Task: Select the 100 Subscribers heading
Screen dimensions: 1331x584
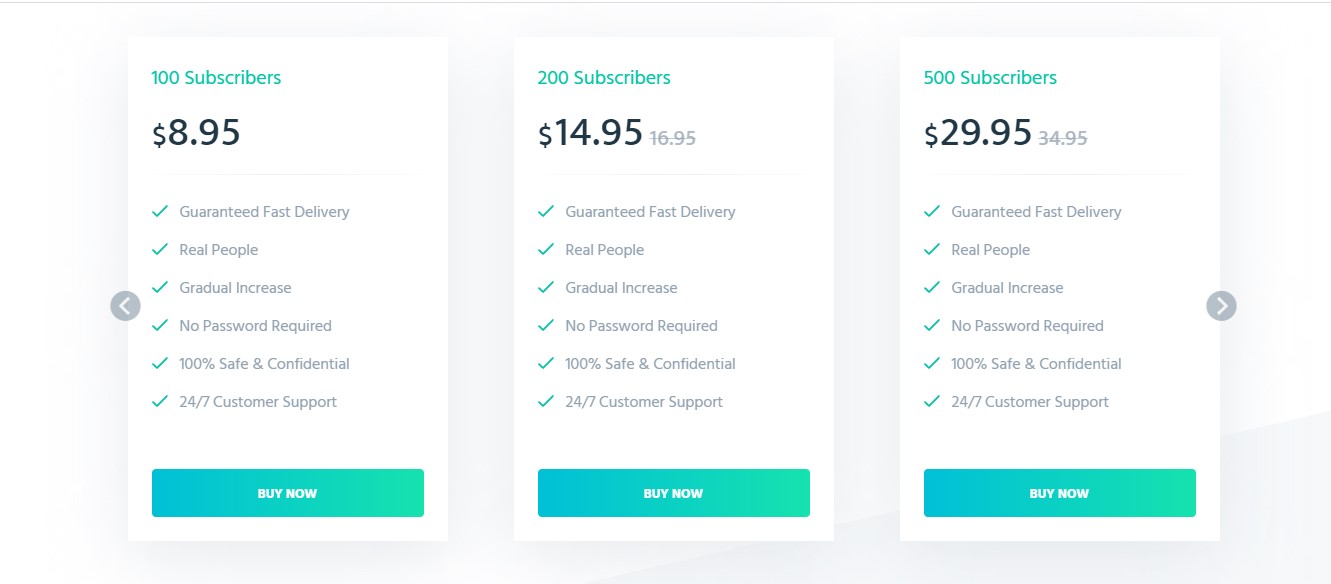Action: 216,77
